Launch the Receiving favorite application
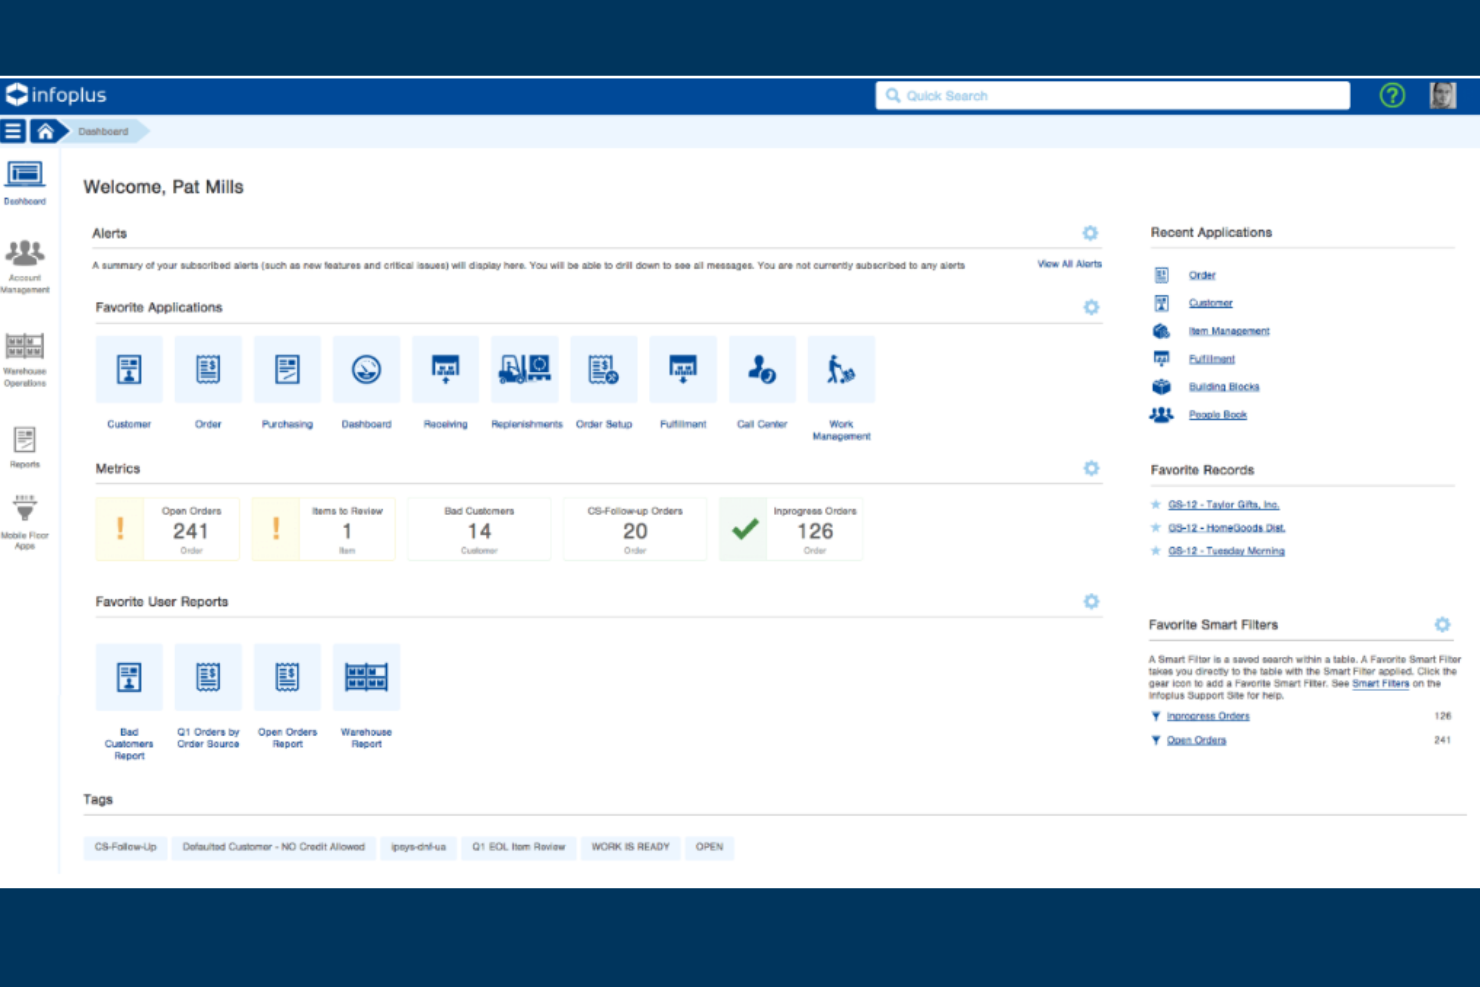 click(445, 370)
